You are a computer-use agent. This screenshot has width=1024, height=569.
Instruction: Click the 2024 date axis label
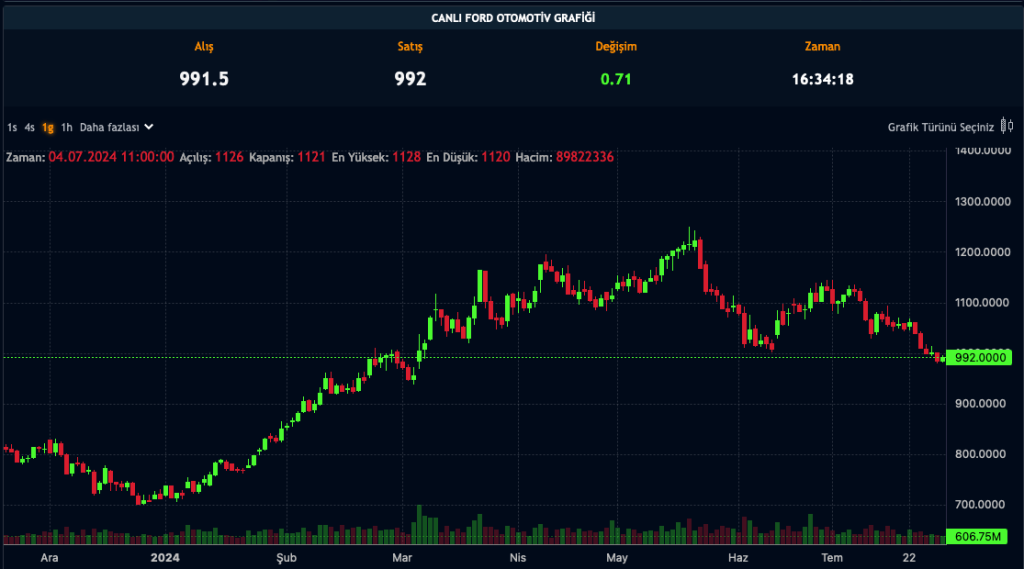165,557
